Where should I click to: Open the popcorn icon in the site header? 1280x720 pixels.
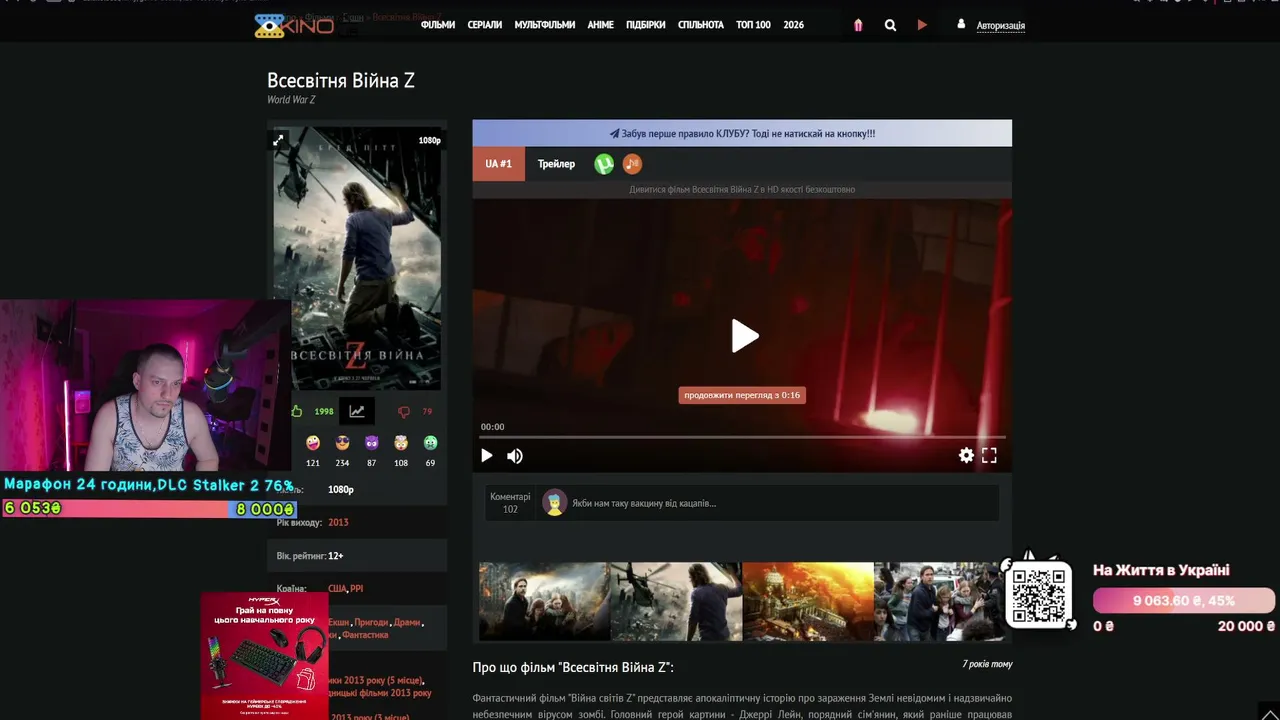coord(858,25)
